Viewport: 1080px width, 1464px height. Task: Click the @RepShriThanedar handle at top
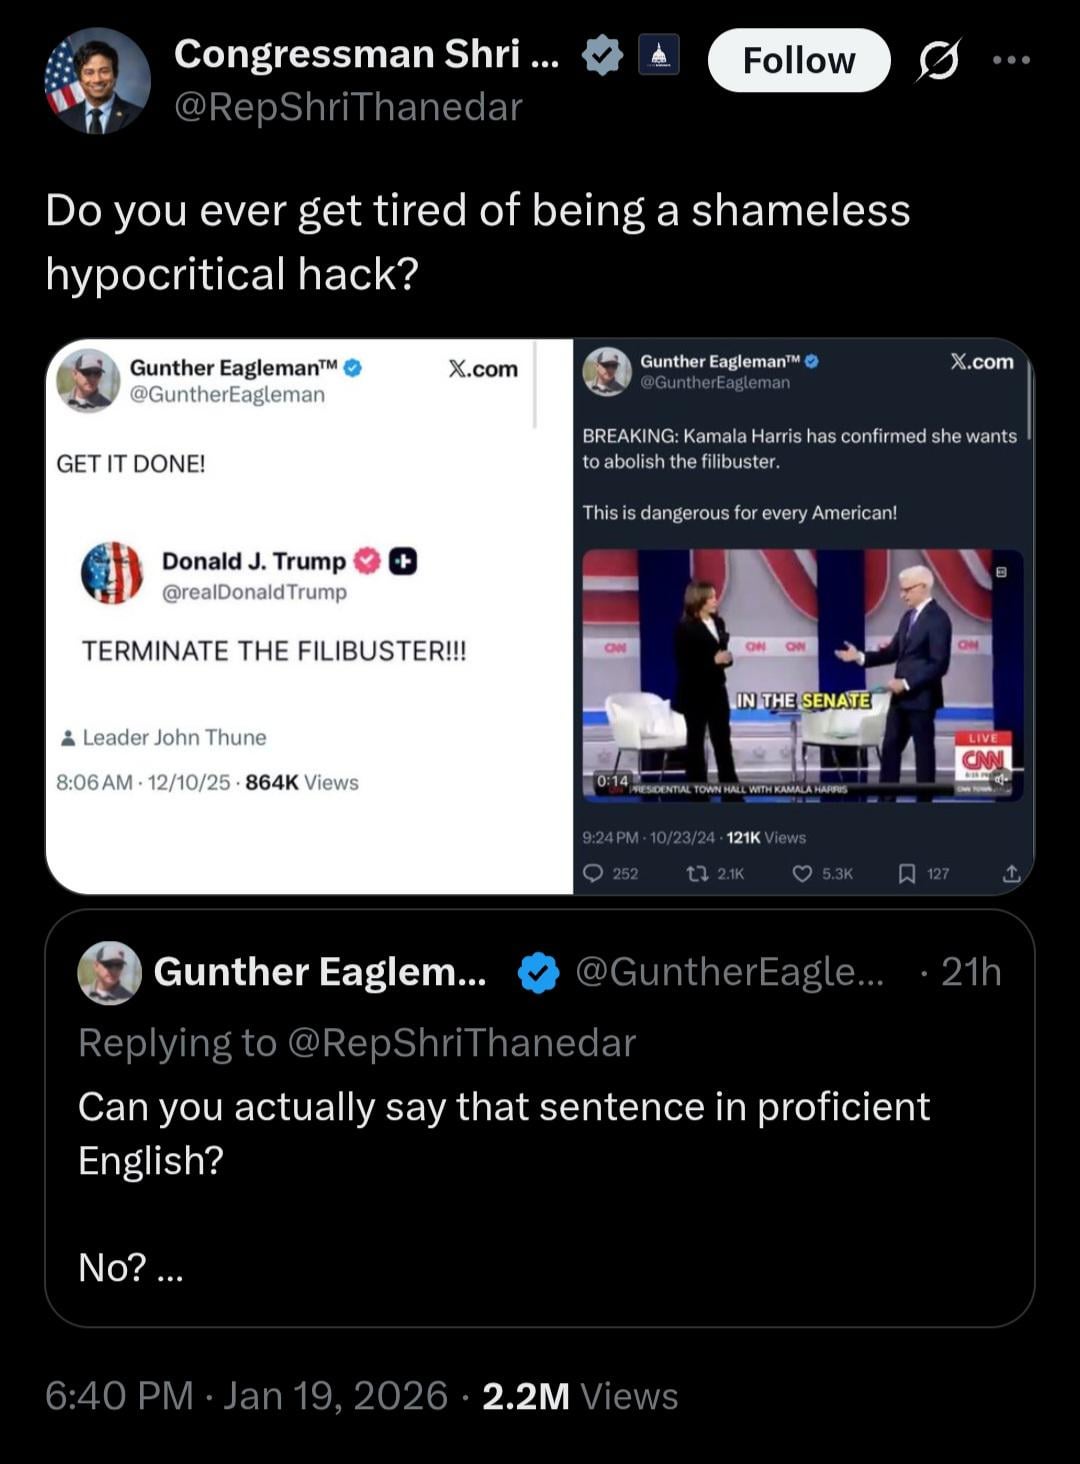[348, 107]
